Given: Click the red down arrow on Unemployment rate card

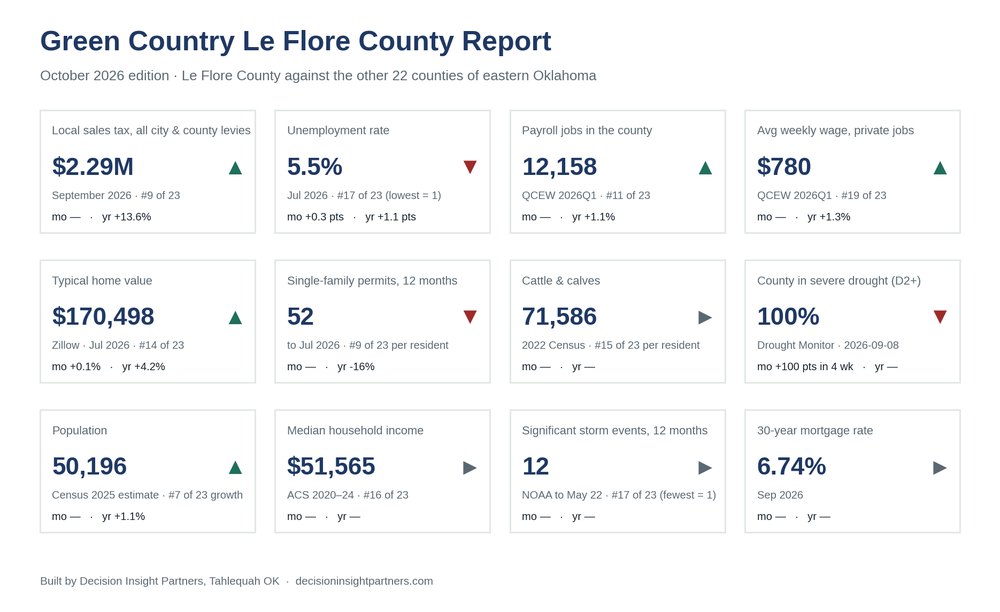Looking at the screenshot, I should [x=470, y=167].
